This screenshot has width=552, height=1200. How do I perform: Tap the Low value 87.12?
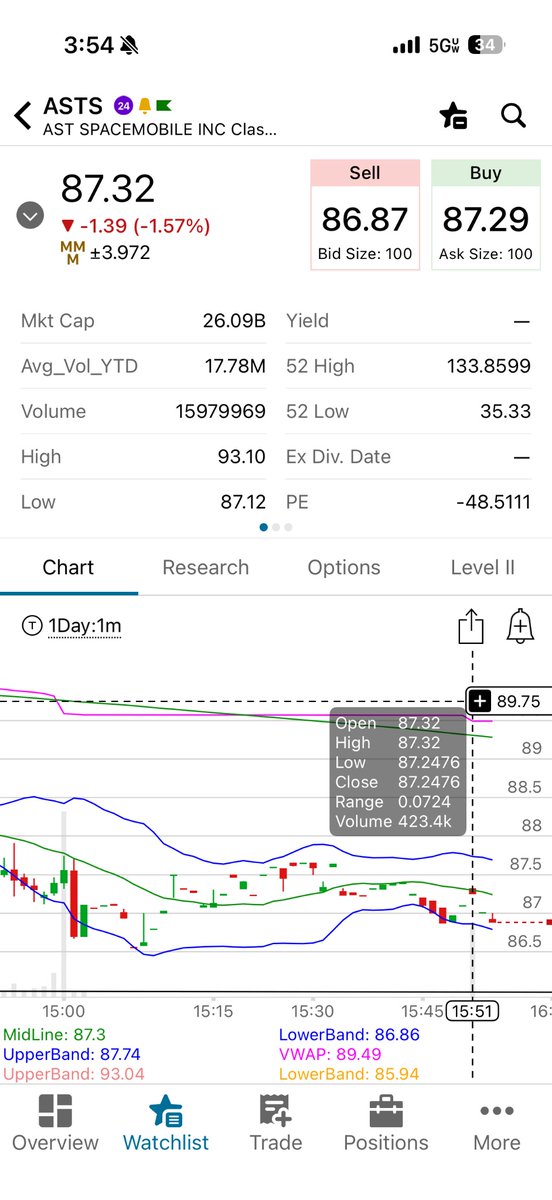point(242,502)
